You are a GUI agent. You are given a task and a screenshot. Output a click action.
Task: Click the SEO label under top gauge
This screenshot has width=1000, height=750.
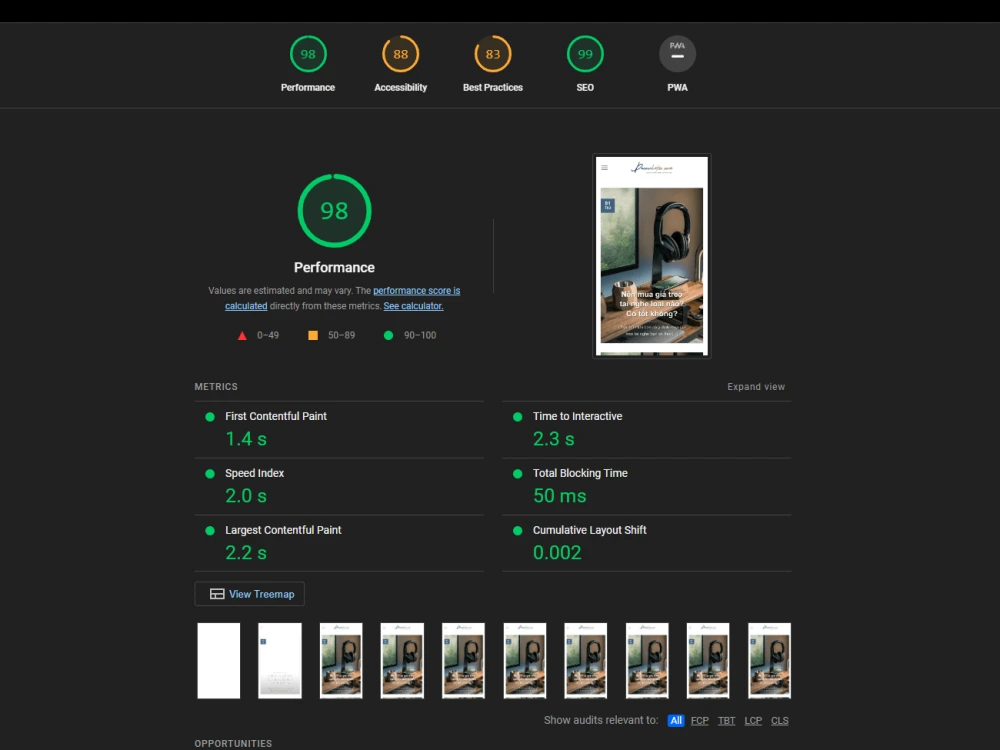point(585,87)
